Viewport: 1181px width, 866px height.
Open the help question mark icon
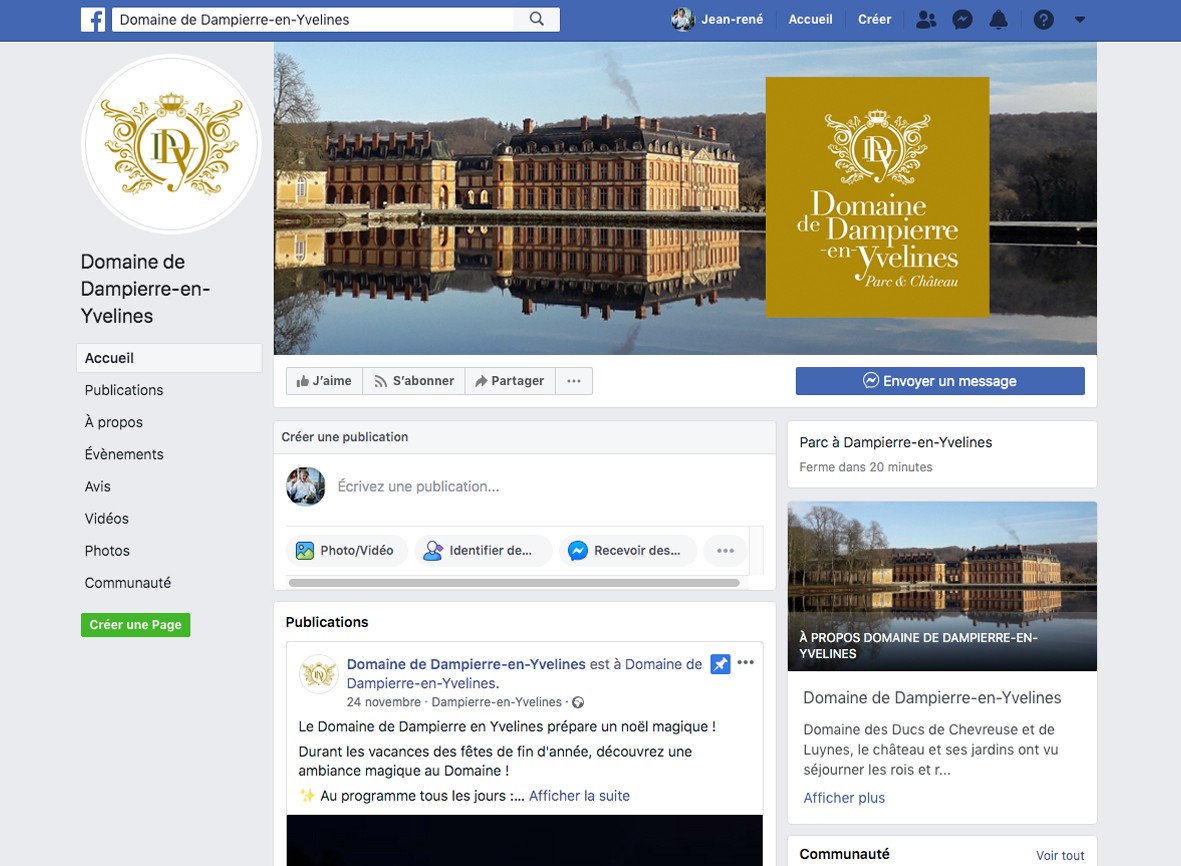(1043, 20)
